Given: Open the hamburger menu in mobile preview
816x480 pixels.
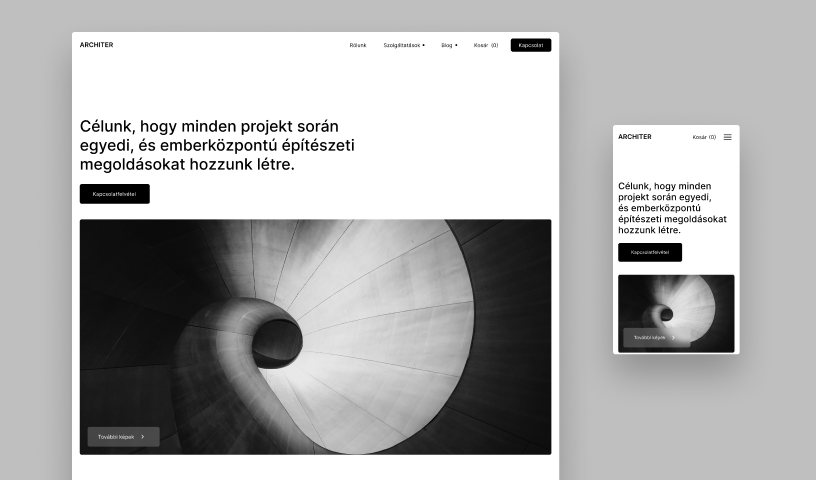Looking at the screenshot, I should click(x=727, y=137).
